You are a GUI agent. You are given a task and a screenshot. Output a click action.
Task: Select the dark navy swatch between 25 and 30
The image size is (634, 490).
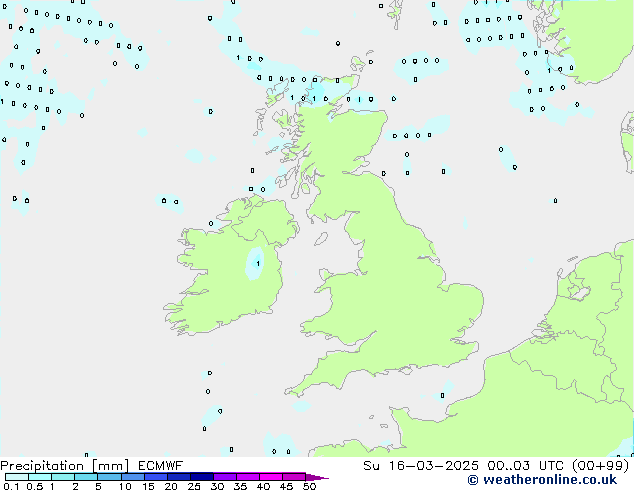tap(202, 477)
